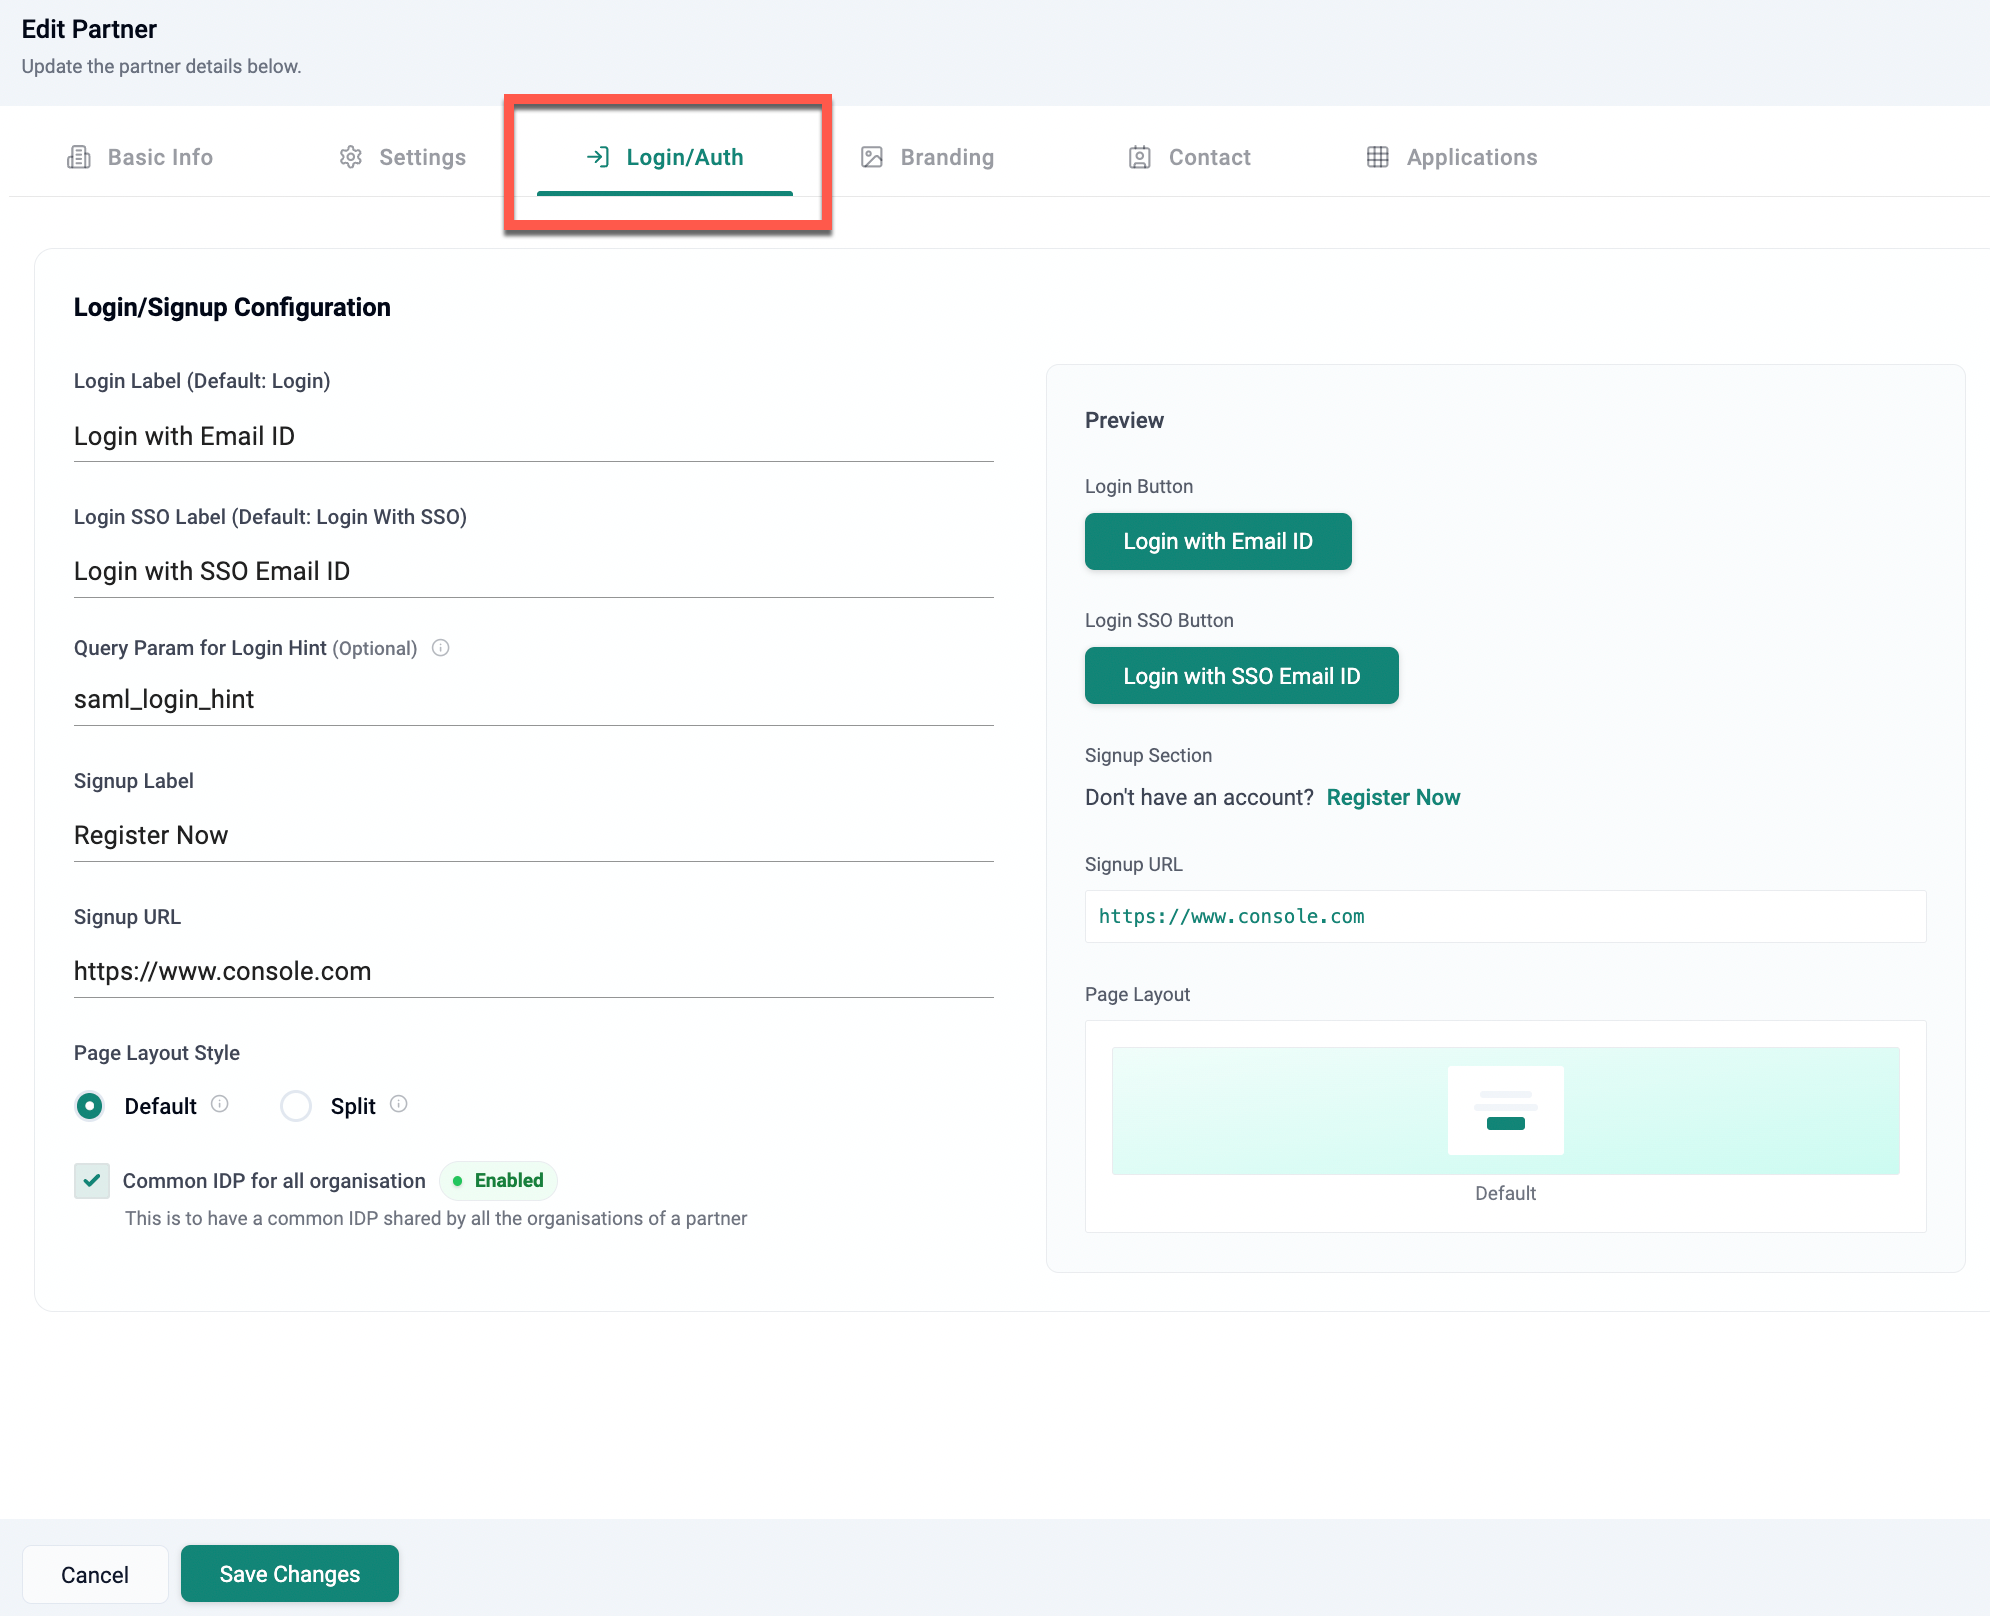This screenshot has height=1616, width=1990.
Task: Click the Cancel button
Action: click(95, 1575)
